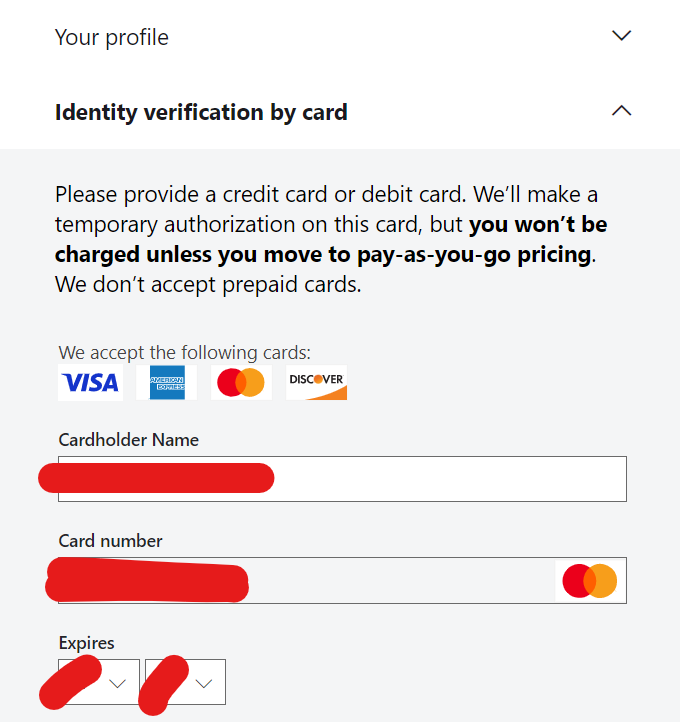This screenshot has height=722, width=680.
Task: Expand the Your profile section chevron
Action: click(x=621, y=35)
